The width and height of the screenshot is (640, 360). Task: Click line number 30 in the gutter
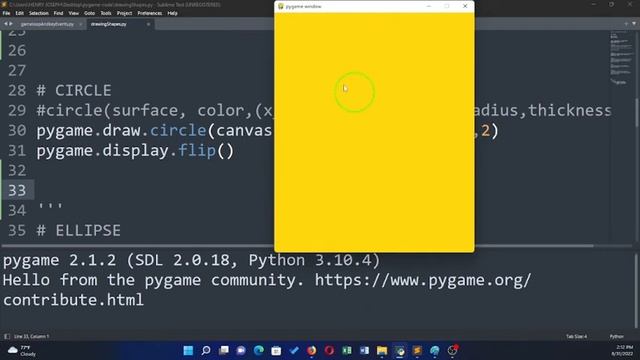[x=17, y=131]
